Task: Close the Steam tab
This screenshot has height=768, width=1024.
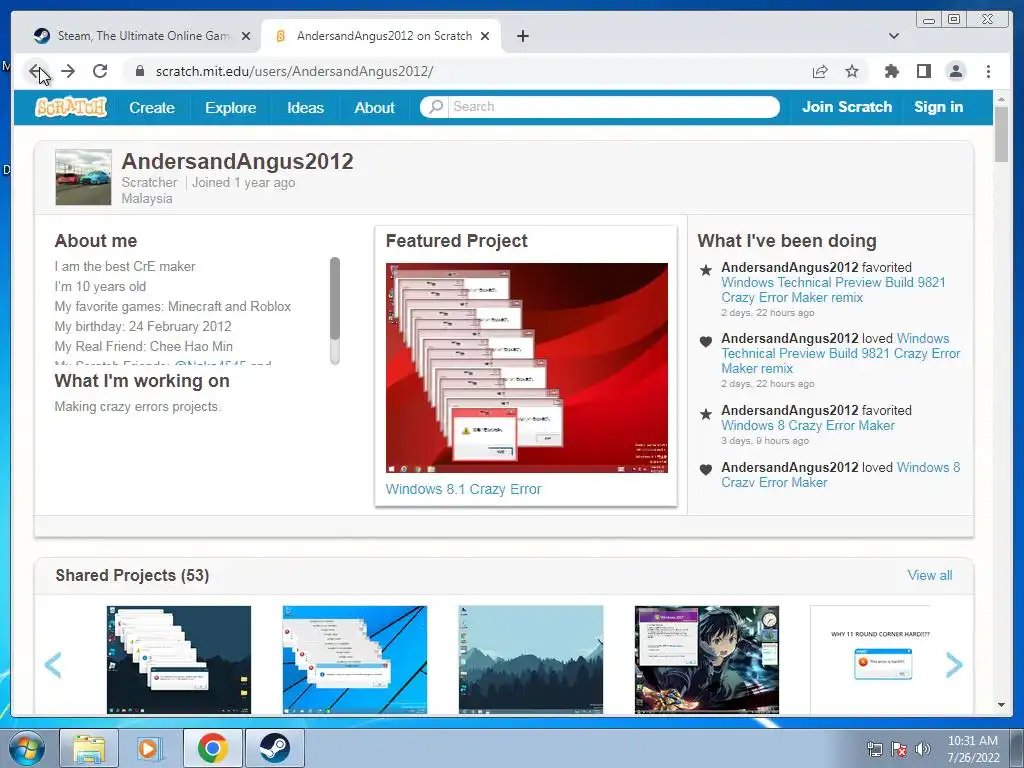Action: click(246, 36)
